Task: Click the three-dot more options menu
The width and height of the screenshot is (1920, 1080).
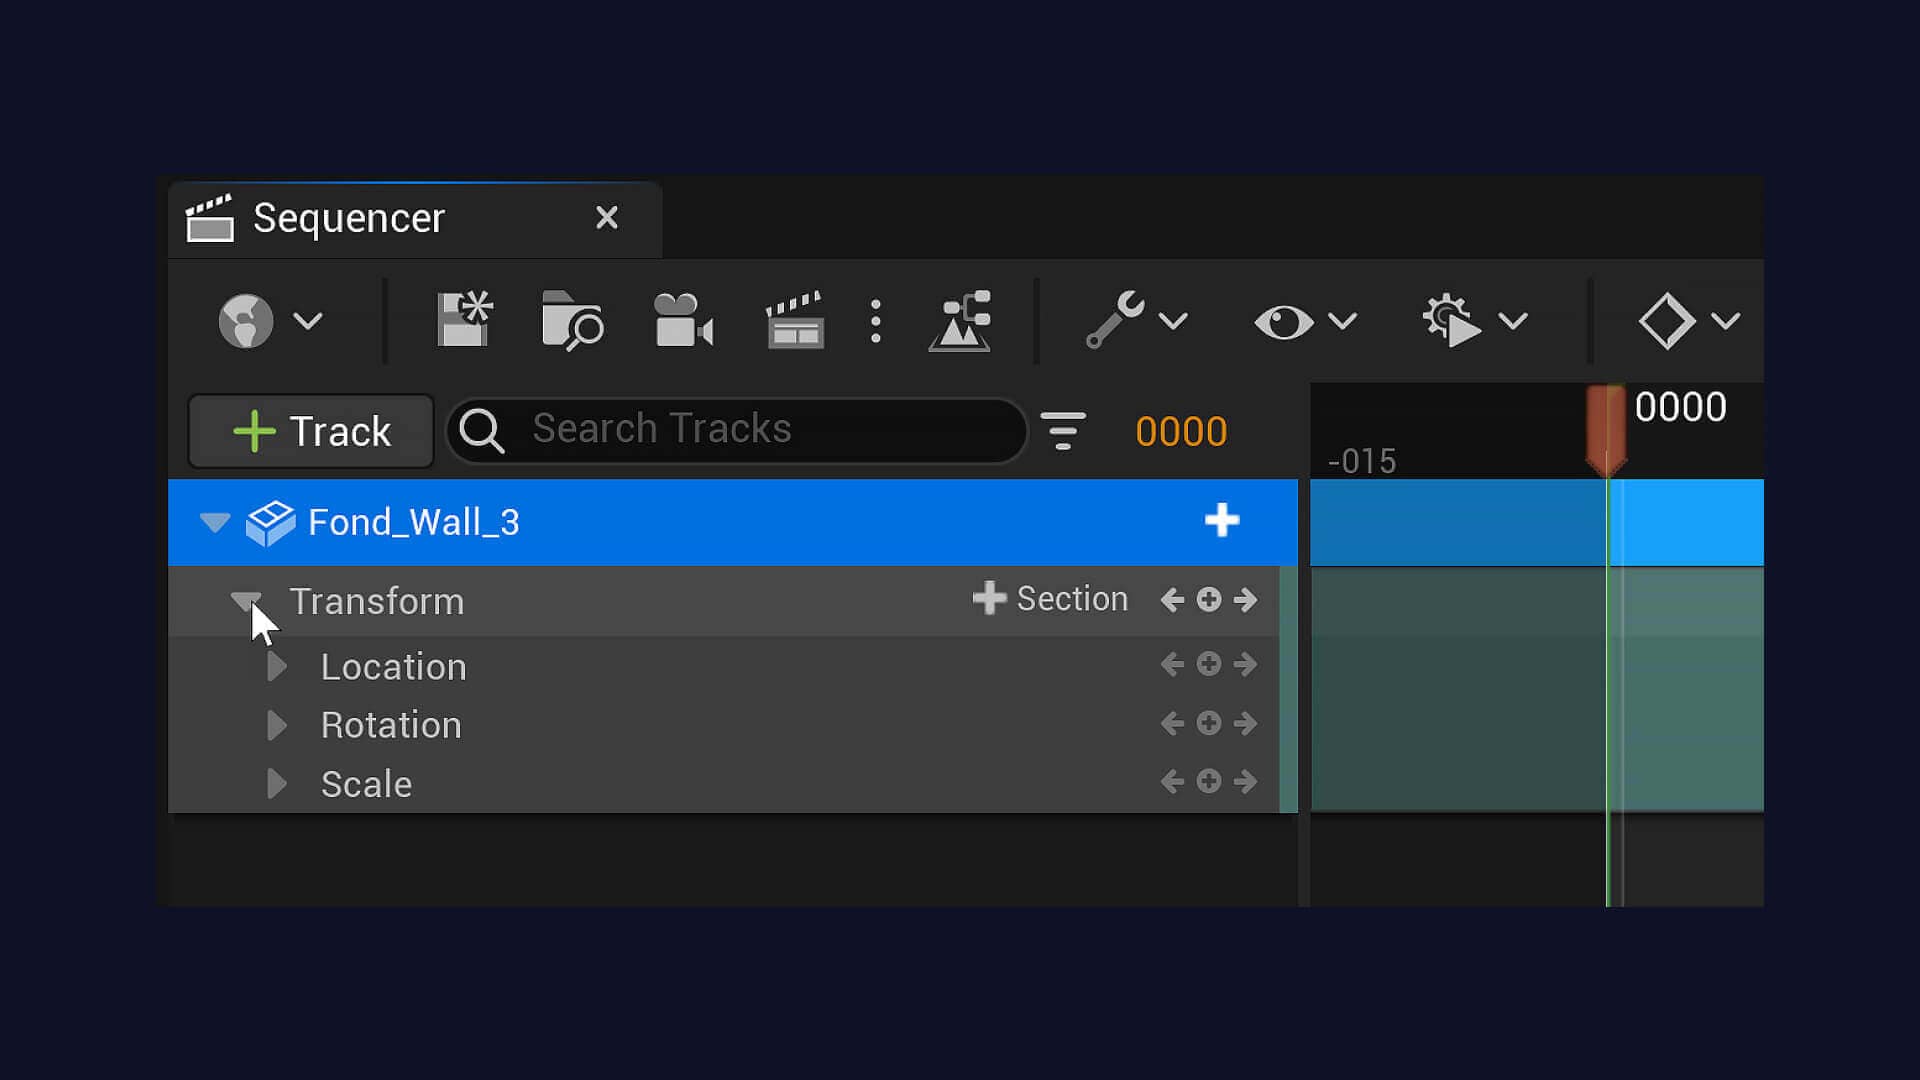Action: tap(877, 320)
